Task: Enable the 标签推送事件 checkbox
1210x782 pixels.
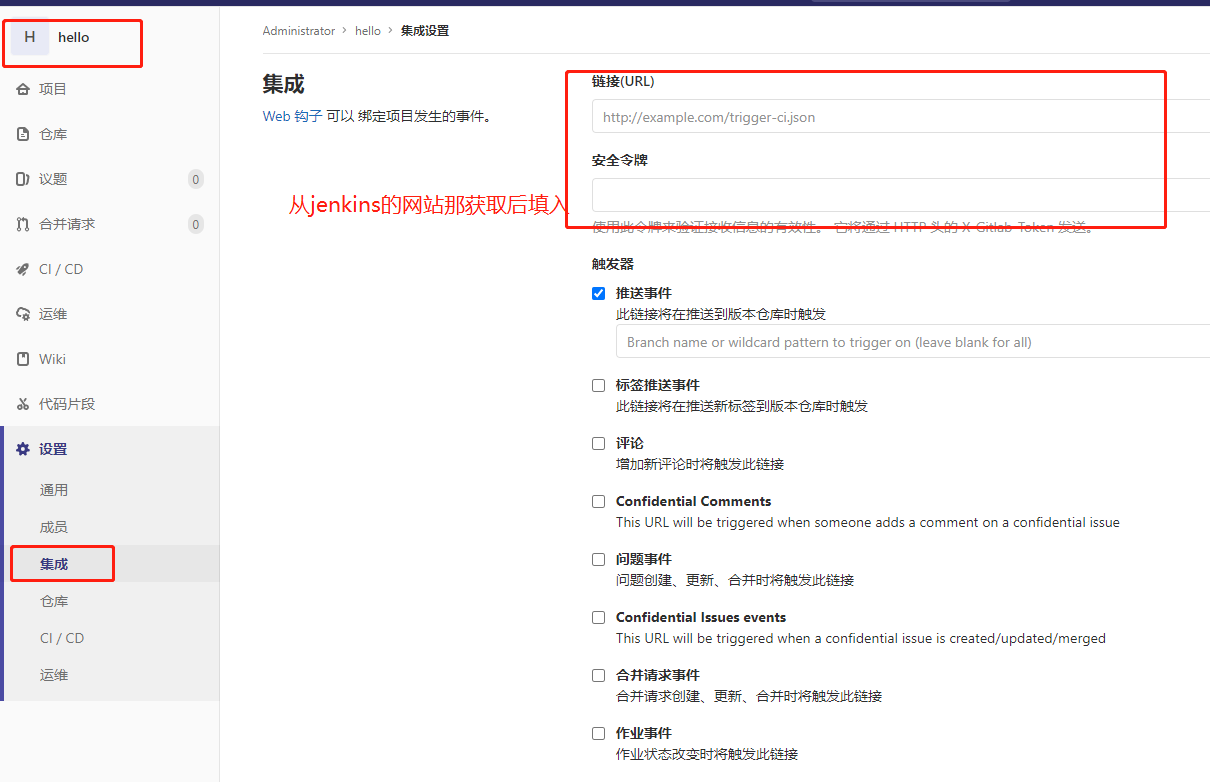Action: tap(599, 385)
